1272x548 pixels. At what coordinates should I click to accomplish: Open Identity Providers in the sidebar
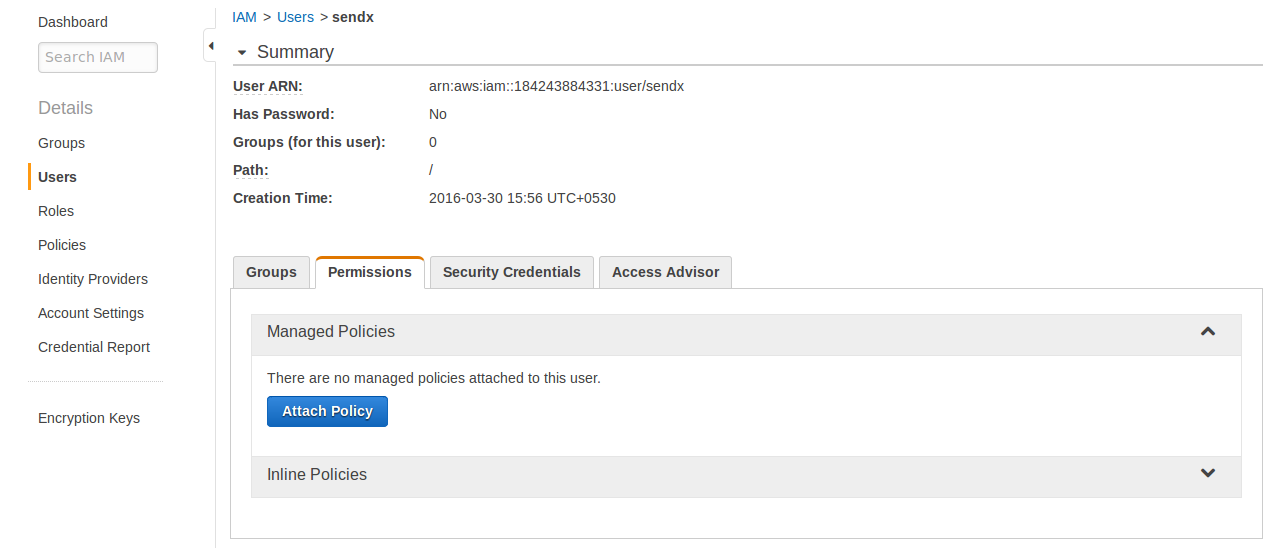click(x=93, y=279)
